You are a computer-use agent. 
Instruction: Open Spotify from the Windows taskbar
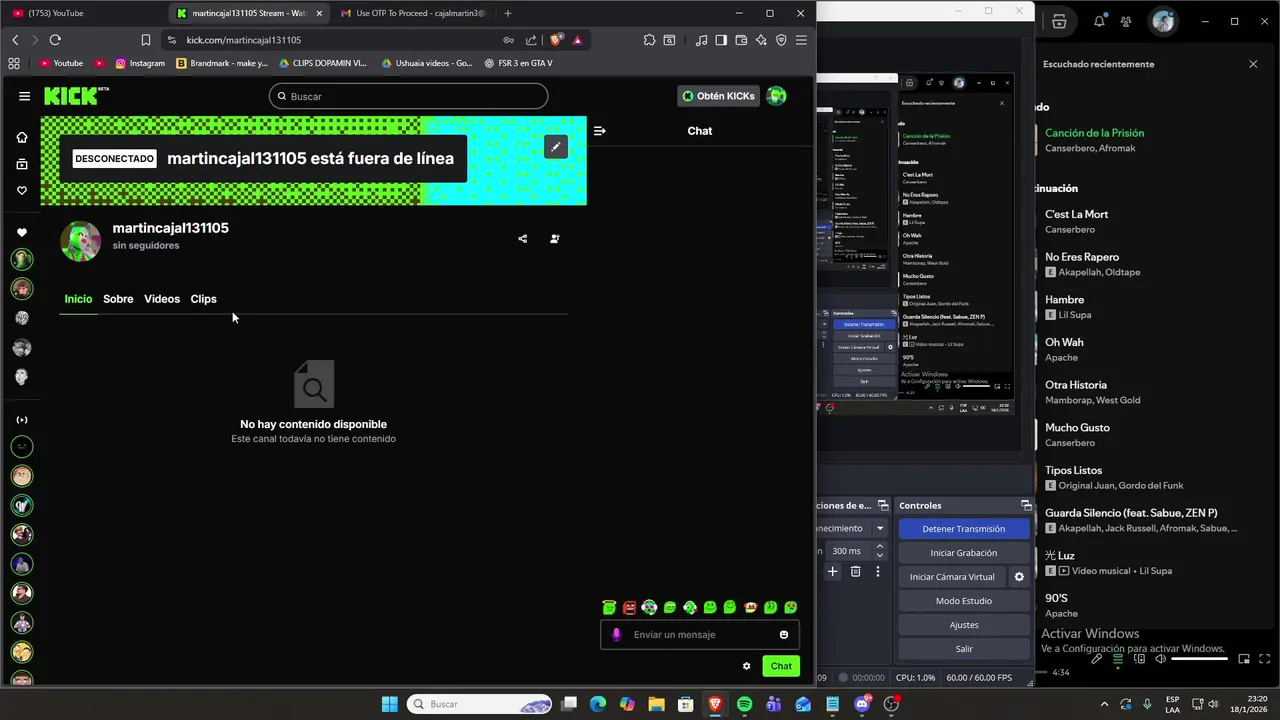(744, 704)
